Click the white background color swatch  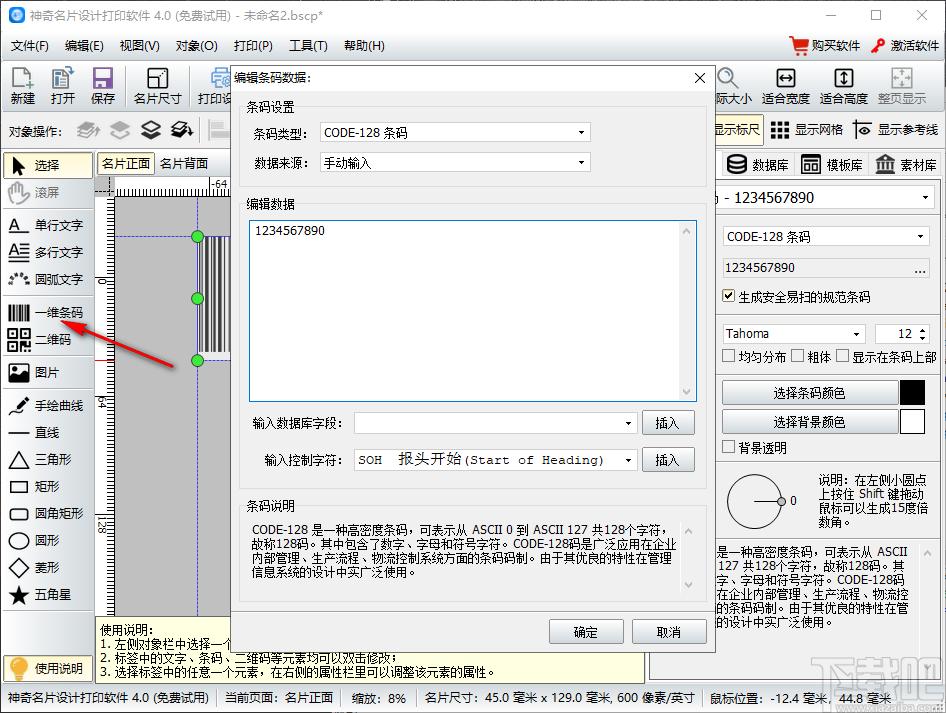click(x=912, y=422)
